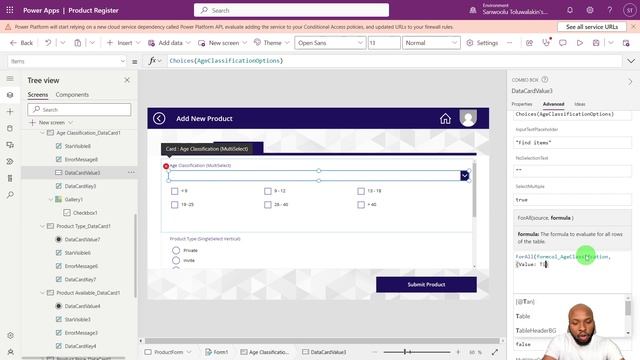Open the Insert plus icon in sidebar

pos(10,111)
